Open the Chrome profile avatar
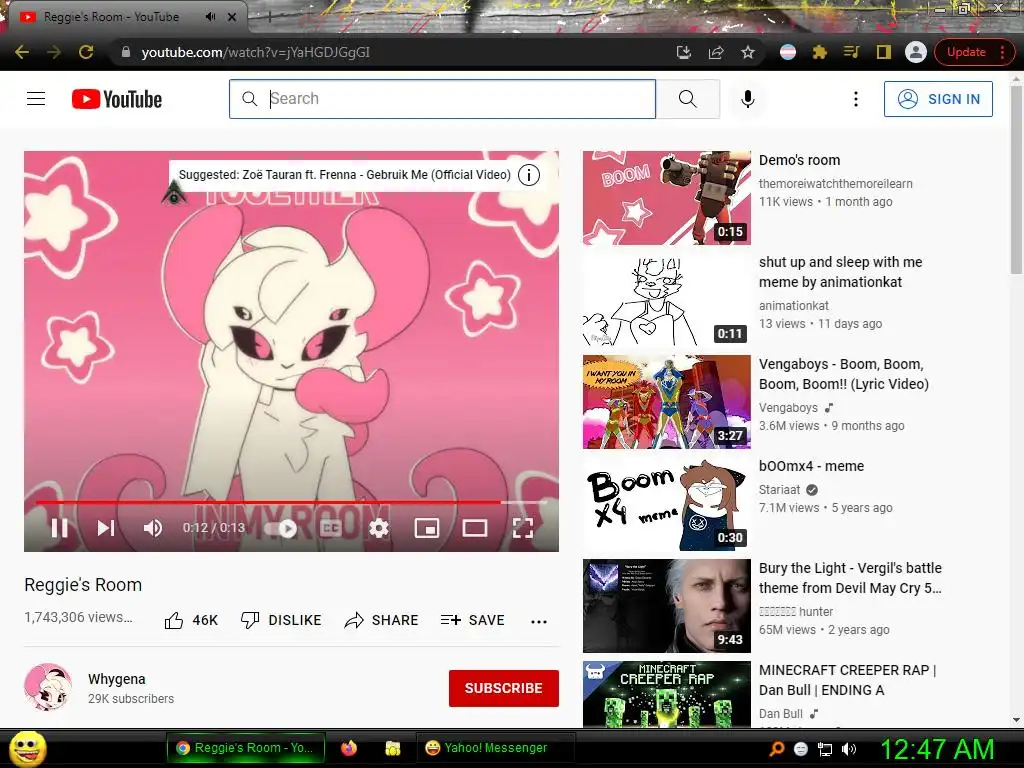This screenshot has width=1024, height=768. [x=916, y=52]
